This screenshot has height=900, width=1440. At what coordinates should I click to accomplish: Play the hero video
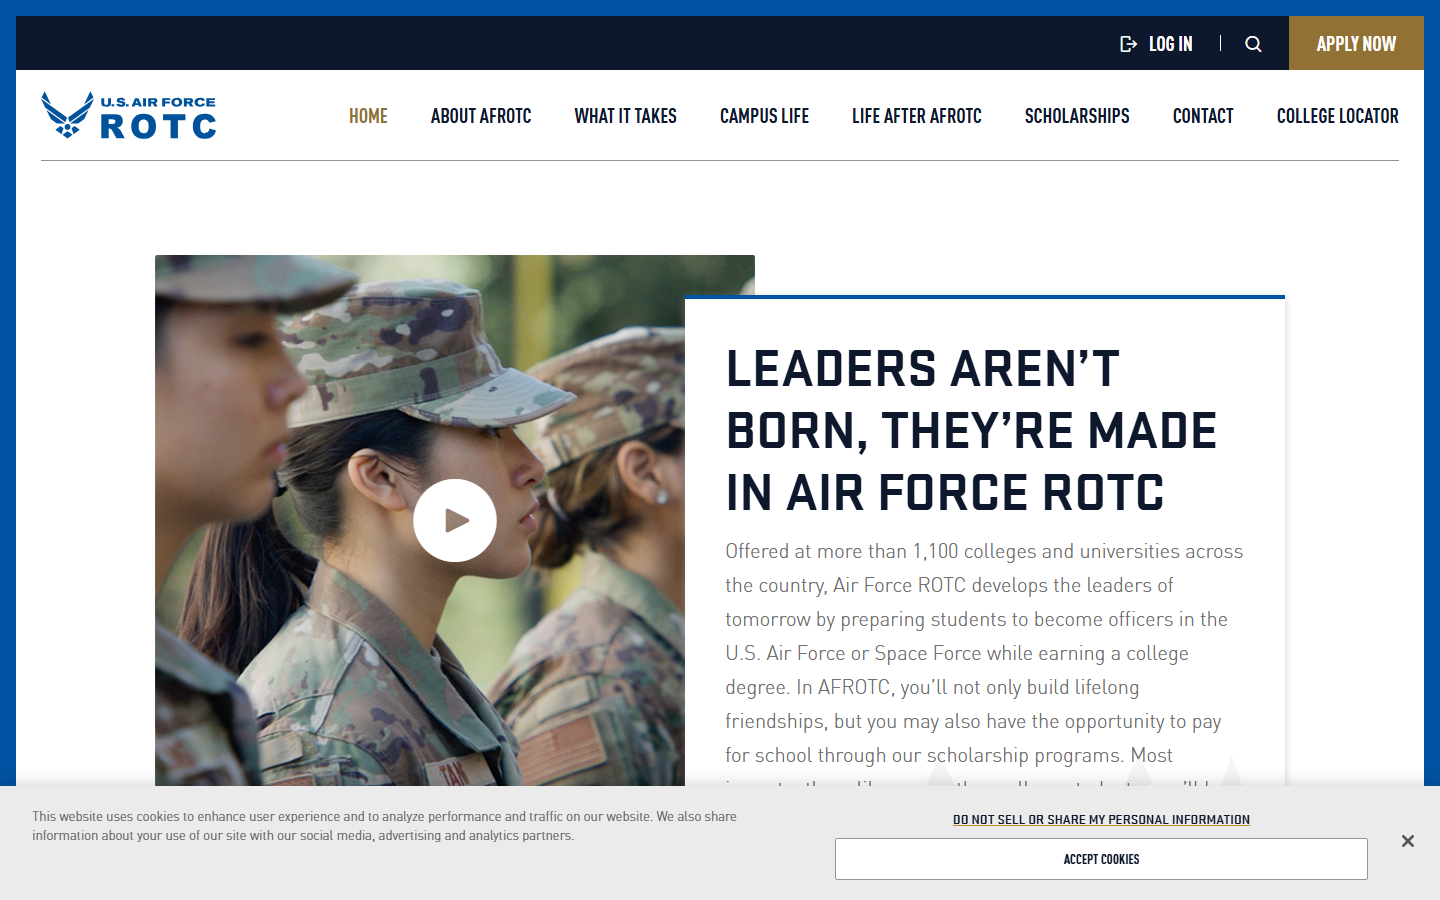[x=455, y=520]
